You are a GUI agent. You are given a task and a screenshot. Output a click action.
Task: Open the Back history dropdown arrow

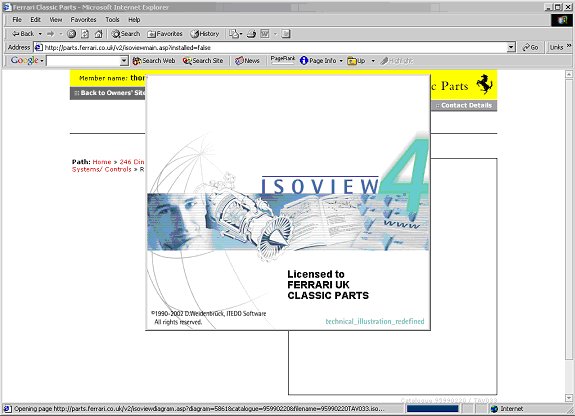pyautogui.click(x=40, y=34)
